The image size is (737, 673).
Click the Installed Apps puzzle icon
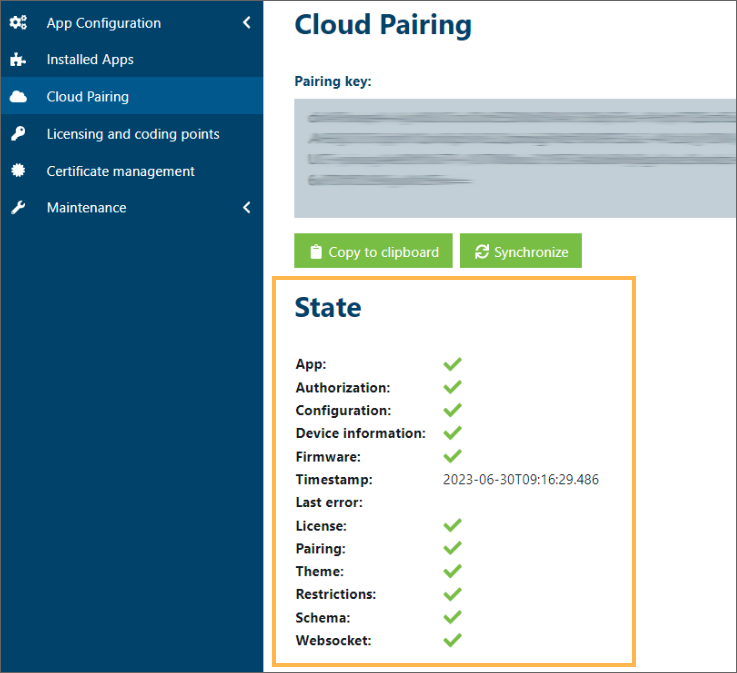pyautogui.click(x=18, y=60)
